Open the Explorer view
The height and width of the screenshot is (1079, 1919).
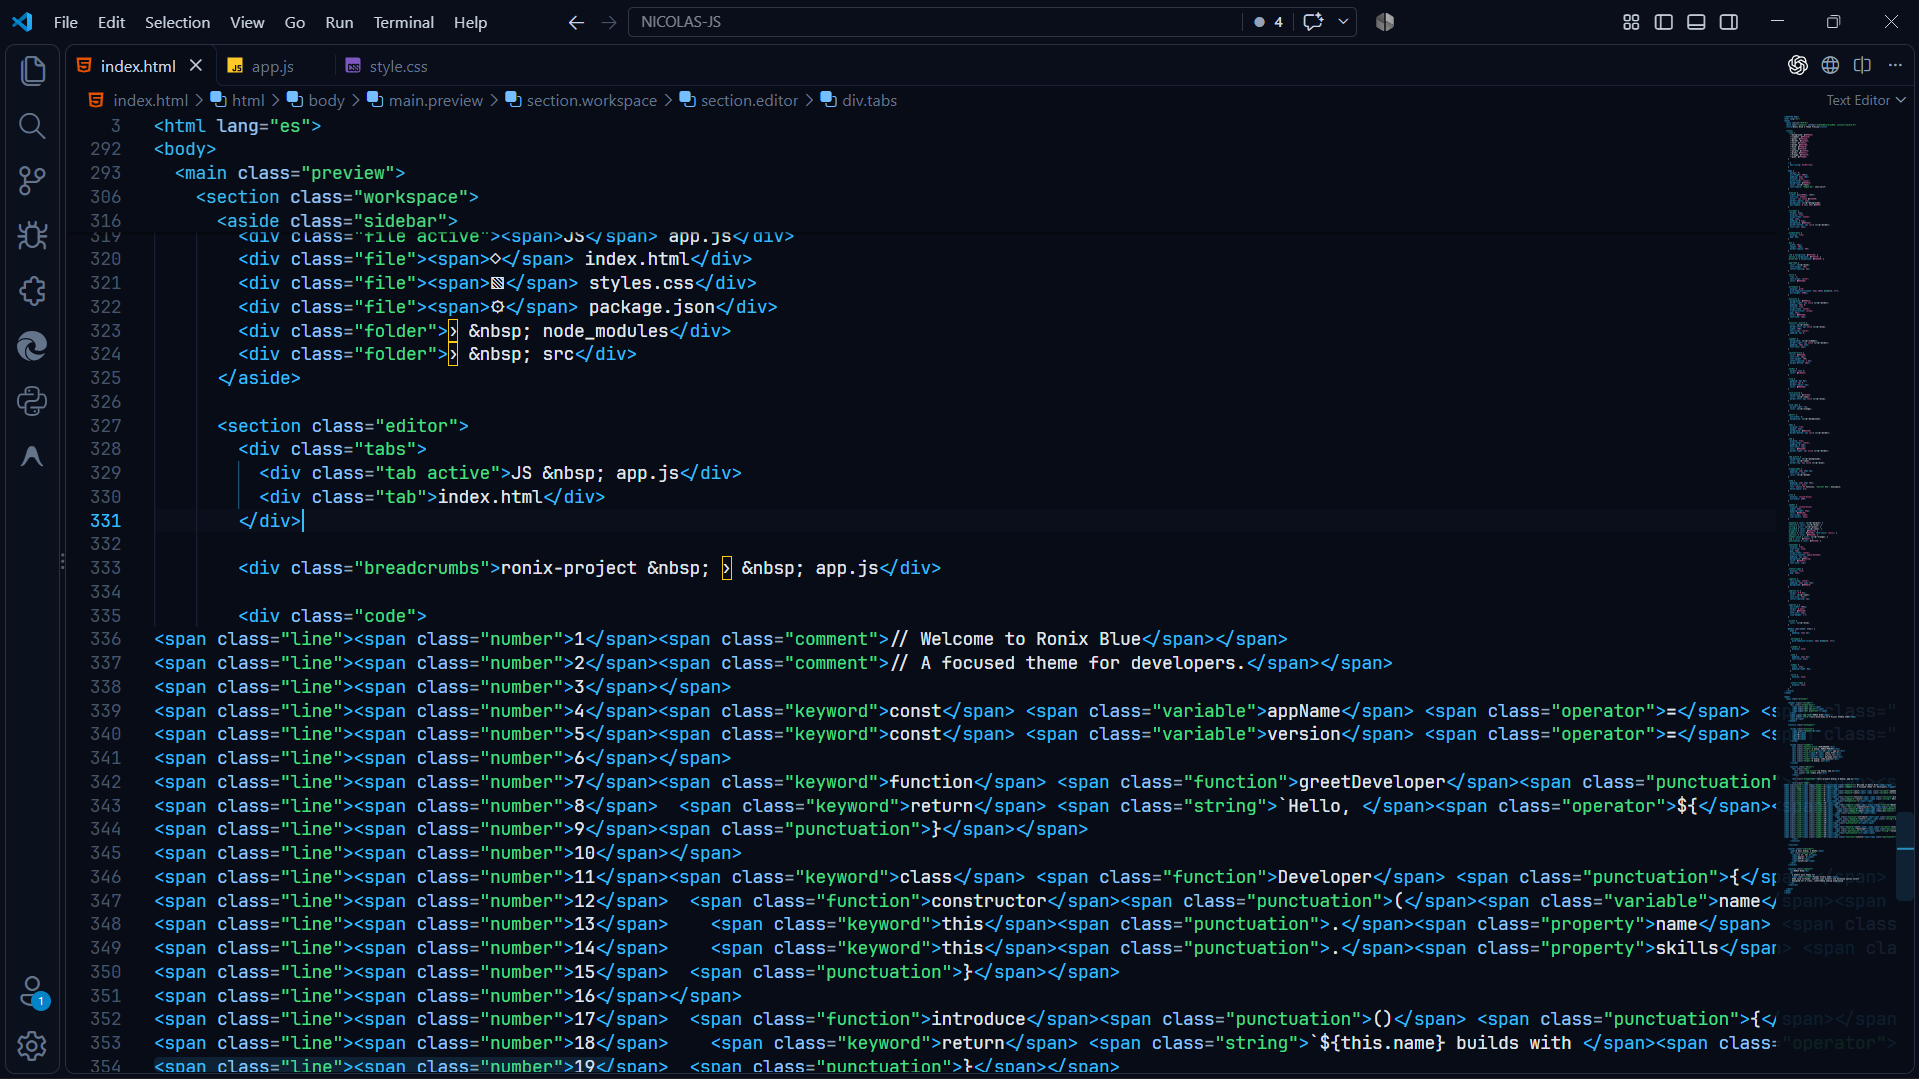[32, 70]
